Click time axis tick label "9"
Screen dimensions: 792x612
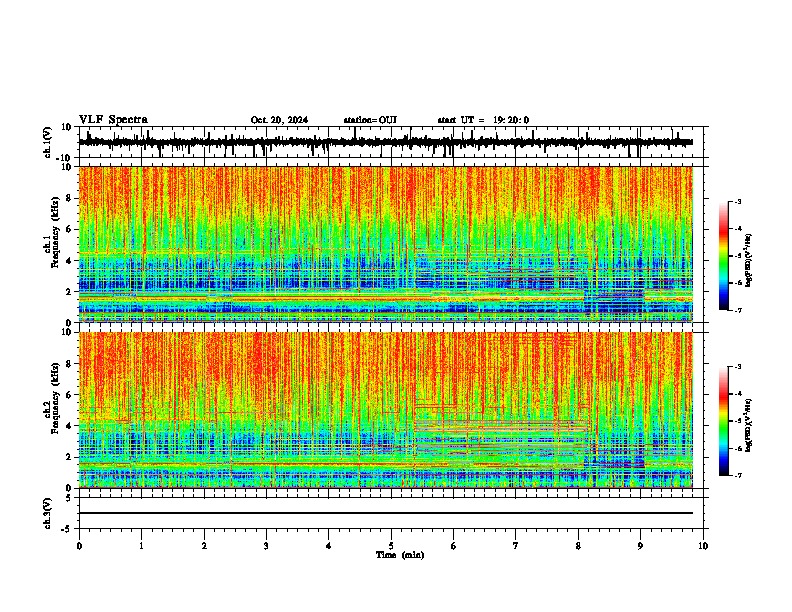pyautogui.click(x=640, y=546)
